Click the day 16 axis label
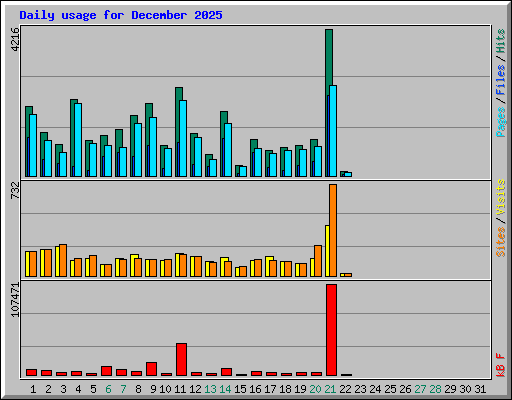 click(255, 389)
